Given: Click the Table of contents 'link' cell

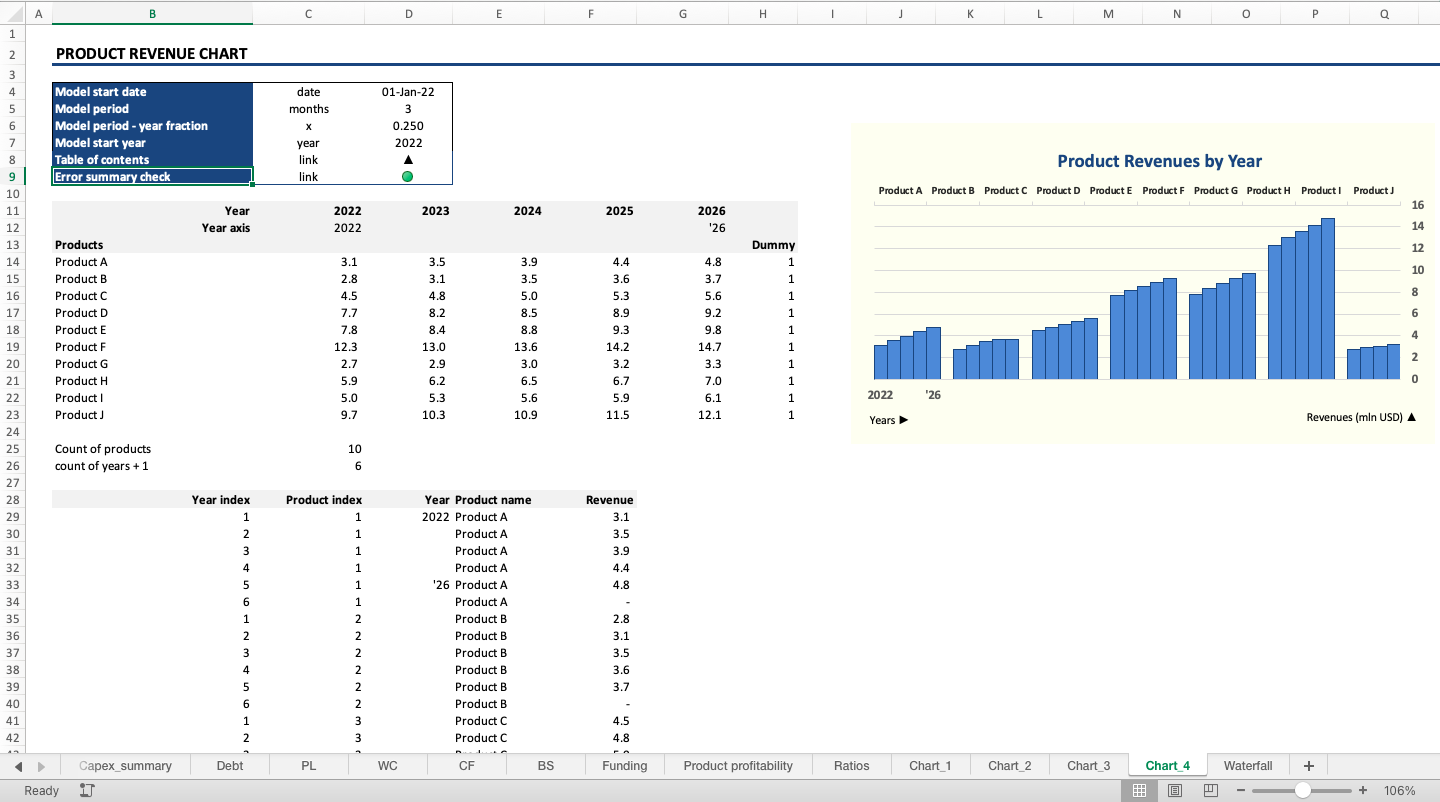Looking at the screenshot, I should [x=308, y=160].
